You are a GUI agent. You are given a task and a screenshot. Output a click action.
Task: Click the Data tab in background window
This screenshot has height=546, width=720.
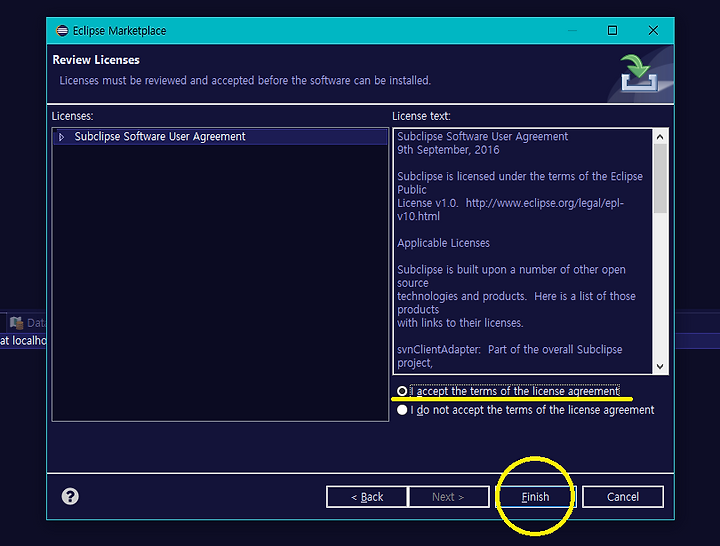27,323
